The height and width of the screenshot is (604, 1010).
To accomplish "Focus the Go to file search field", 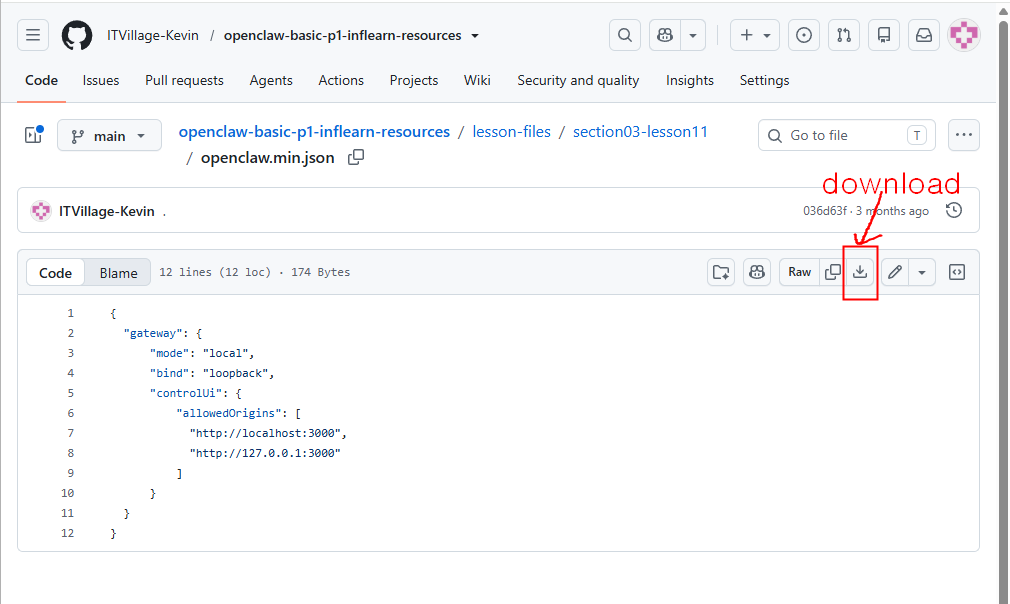I will (x=846, y=135).
